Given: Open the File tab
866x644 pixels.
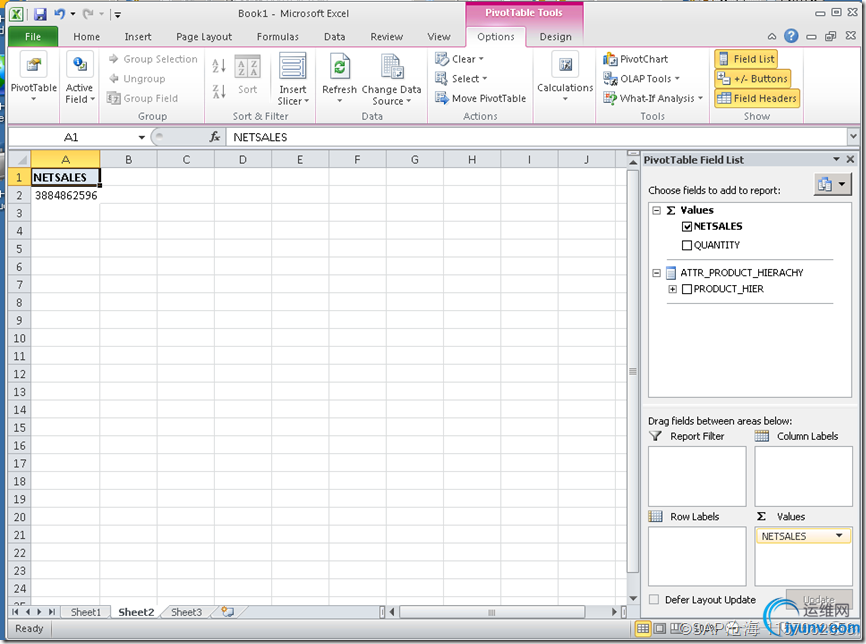Looking at the screenshot, I should (x=33, y=37).
